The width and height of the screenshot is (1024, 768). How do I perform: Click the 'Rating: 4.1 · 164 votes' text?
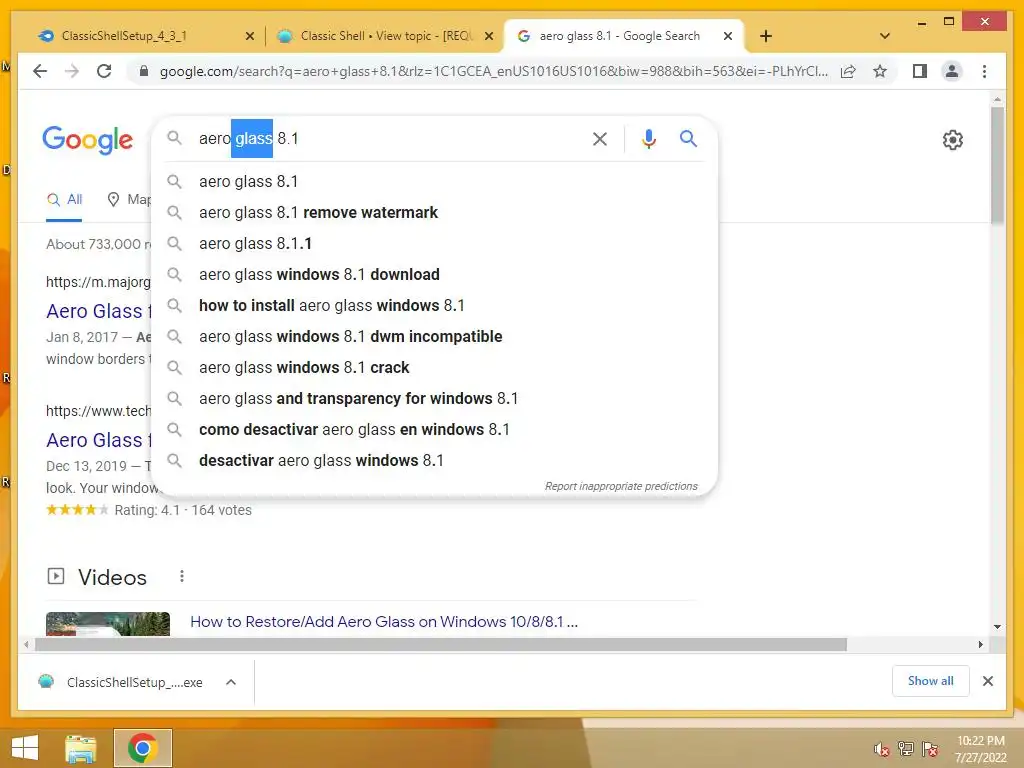(x=183, y=510)
